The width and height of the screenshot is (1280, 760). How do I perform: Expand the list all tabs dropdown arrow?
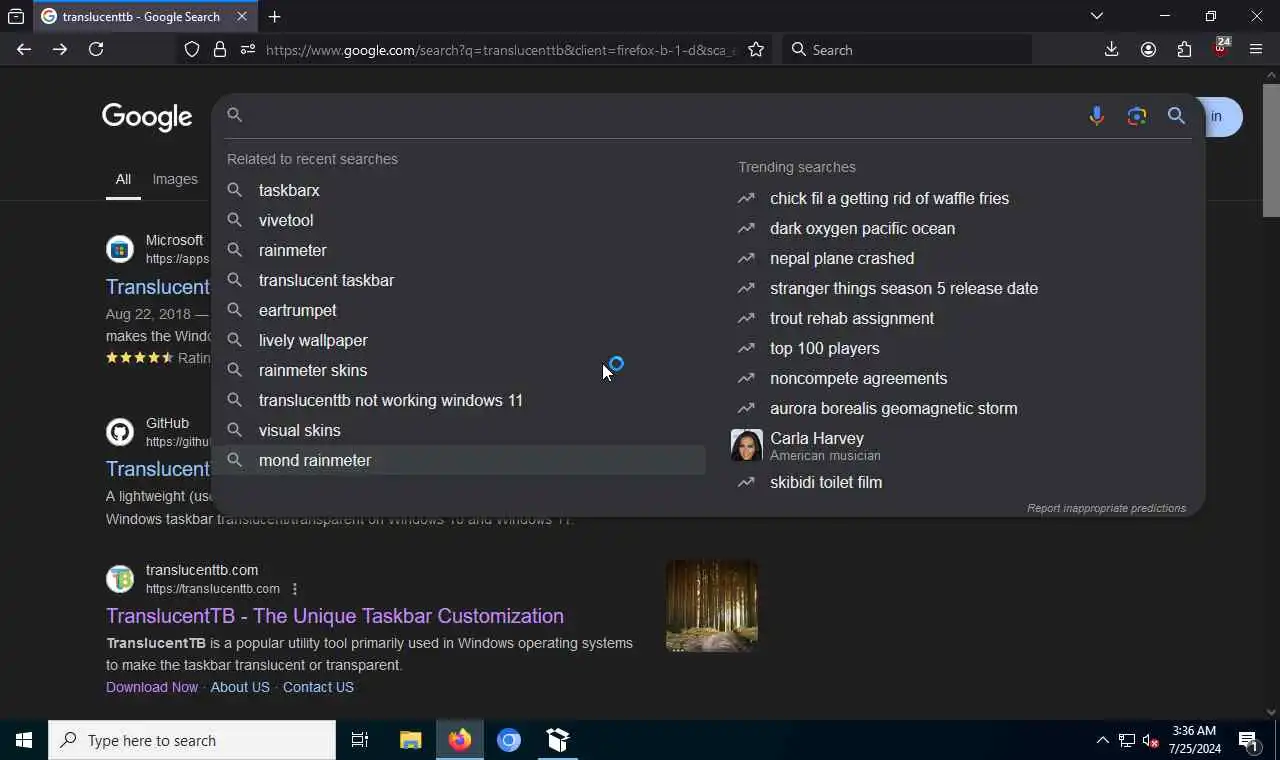point(1097,16)
